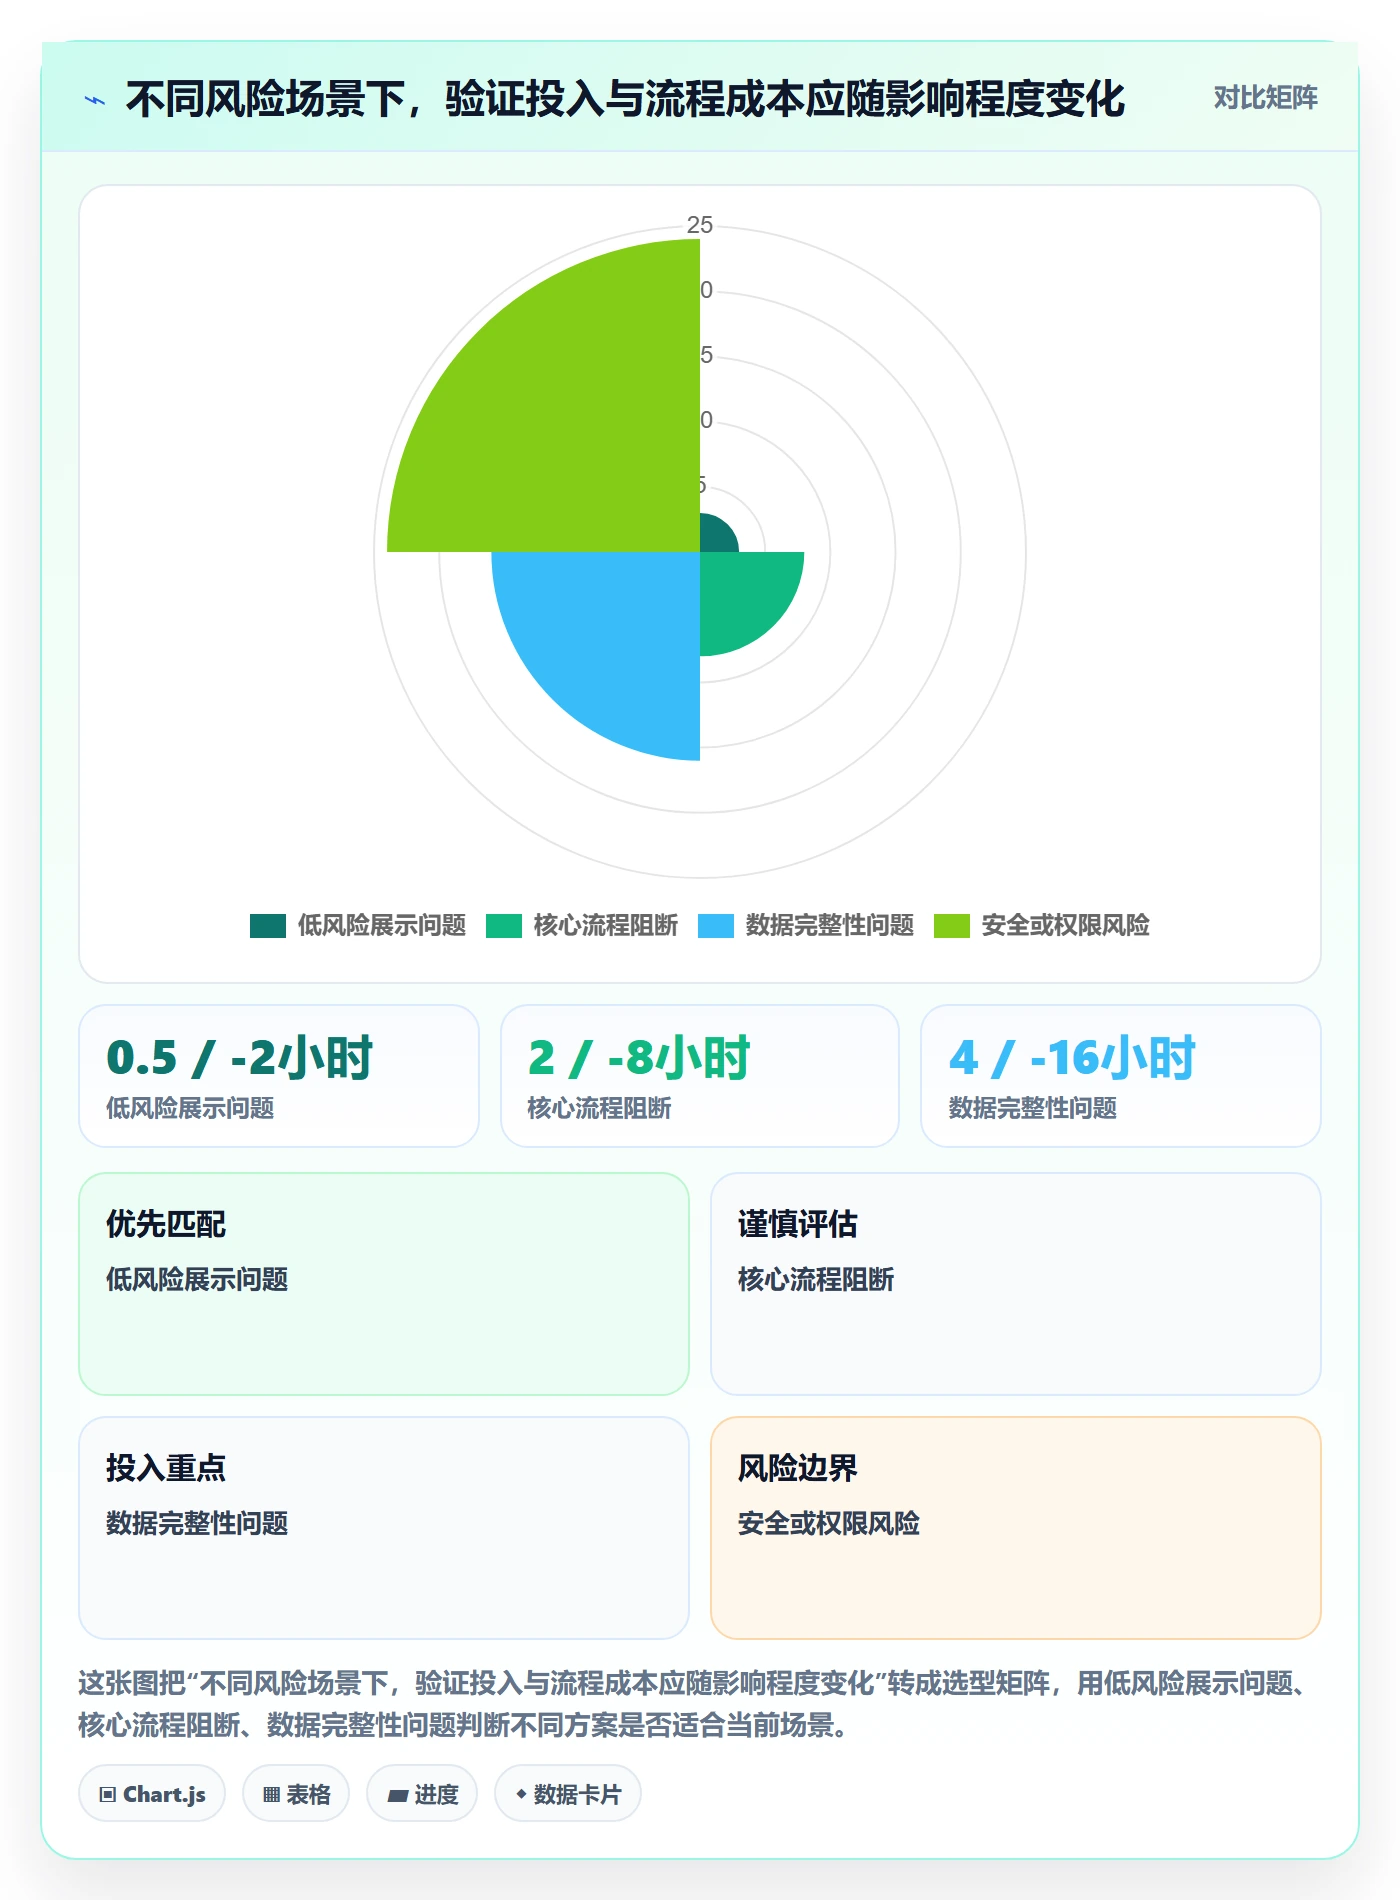
Task: Select the 投入重点 matrix card
Action: pos(384,1528)
